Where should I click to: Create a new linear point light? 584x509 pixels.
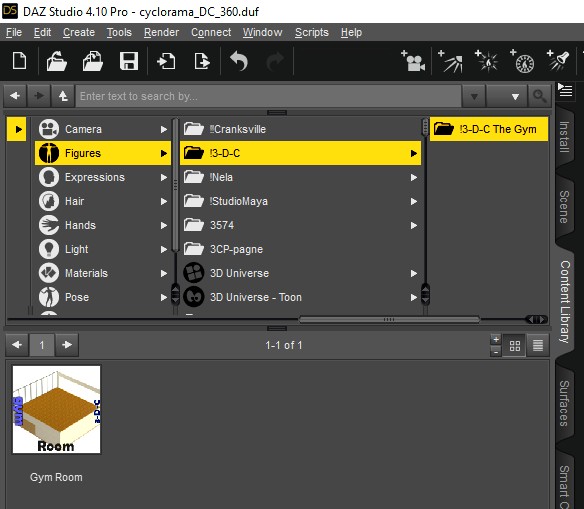(522, 61)
